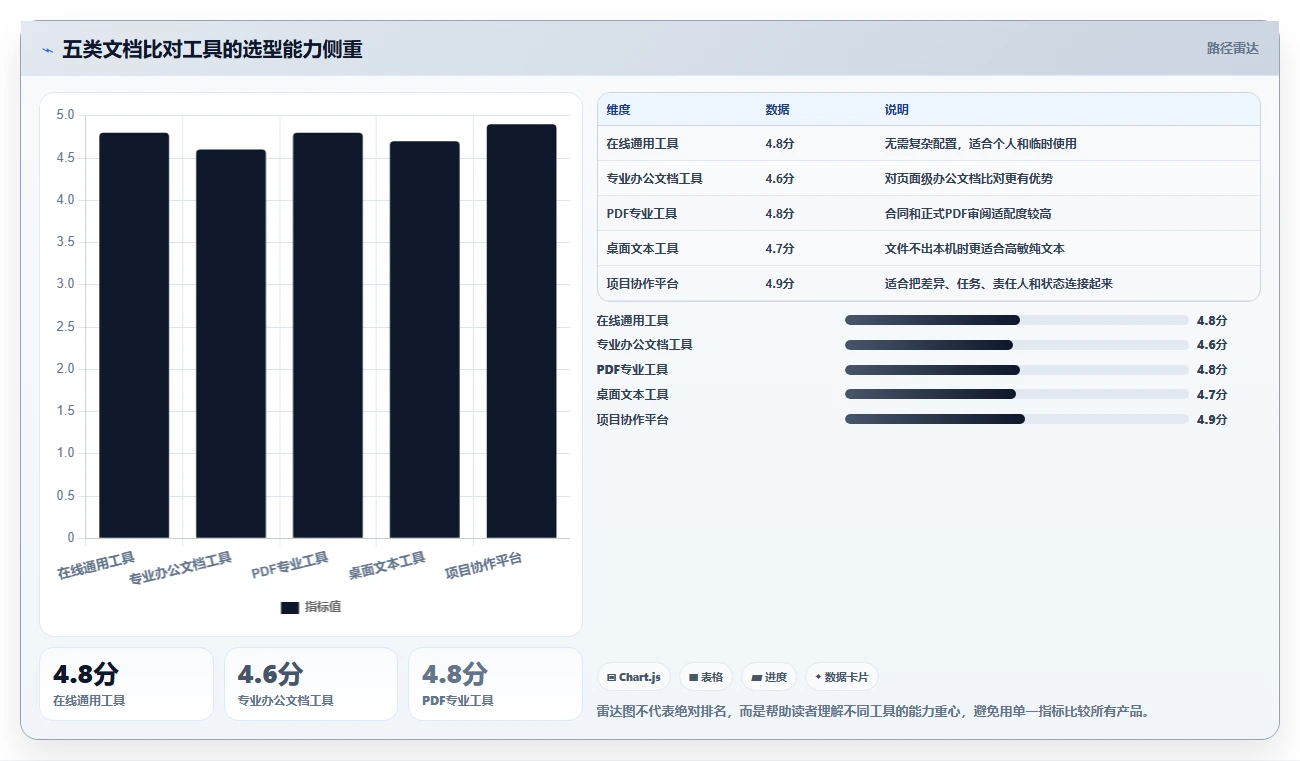Image resolution: width=1300 pixels, height=761 pixels.
Task: Select the 桌面文本工具 table row cell
Action: point(643,249)
